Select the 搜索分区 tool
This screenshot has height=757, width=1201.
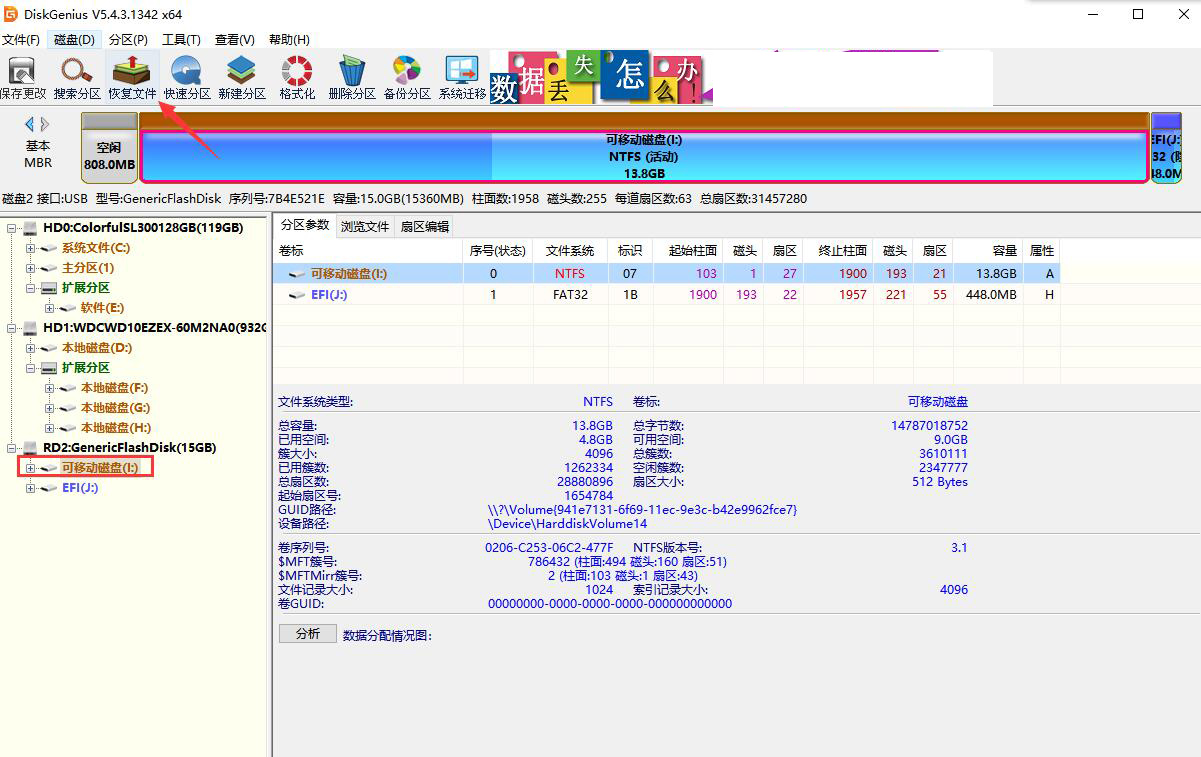tap(78, 75)
